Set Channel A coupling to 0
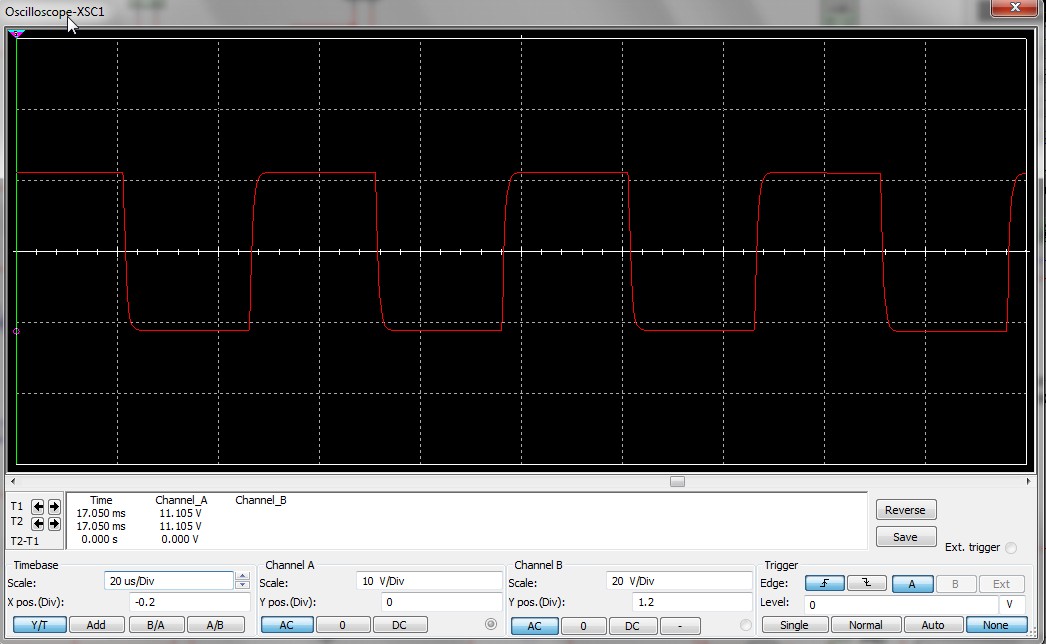The width and height of the screenshot is (1046, 644). pos(342,625)
